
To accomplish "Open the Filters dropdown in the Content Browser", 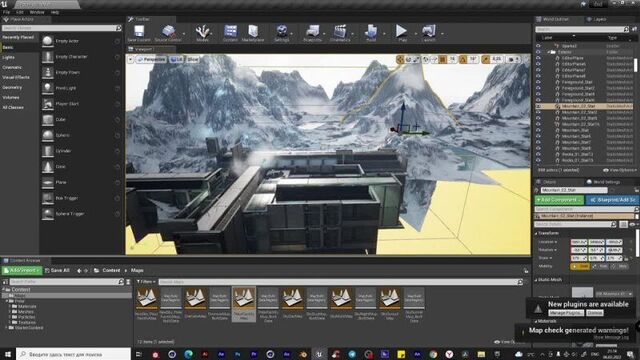I will click(146, 282).
